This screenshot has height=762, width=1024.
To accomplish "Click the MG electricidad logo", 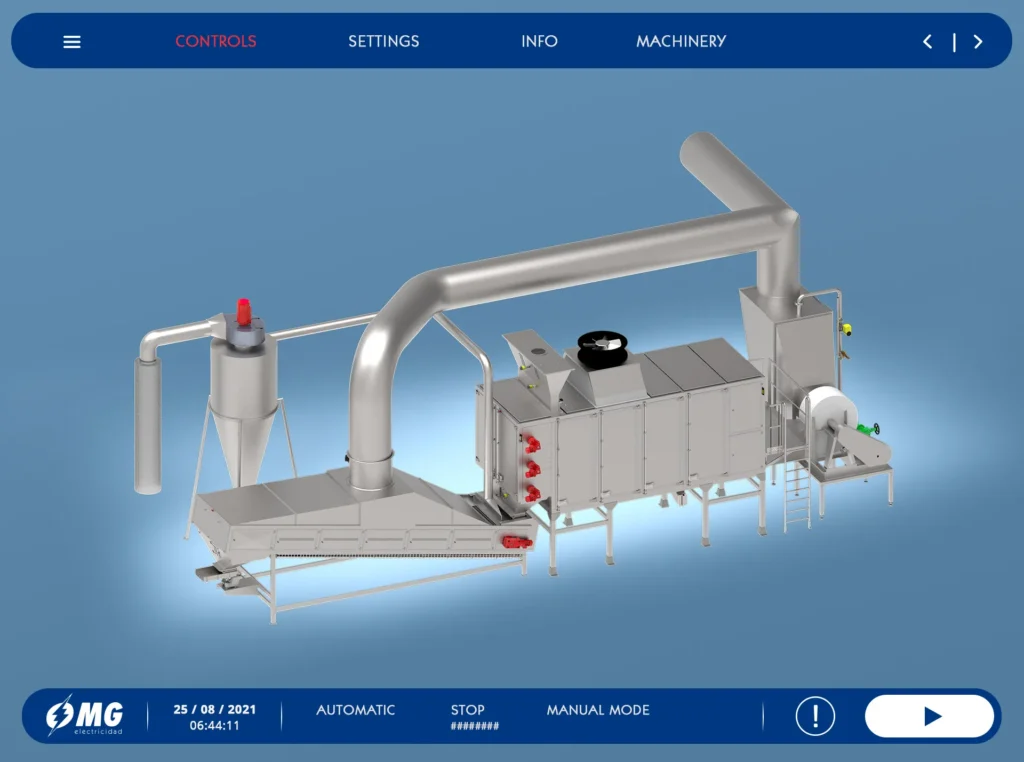I will 84,716.
